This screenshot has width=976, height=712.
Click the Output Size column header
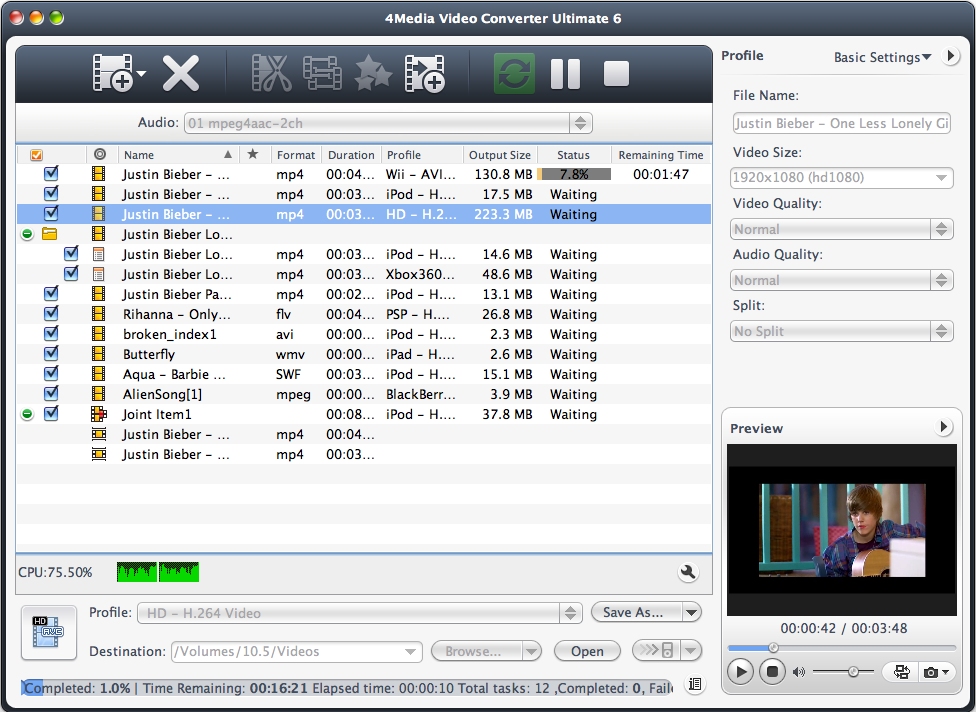500,155
